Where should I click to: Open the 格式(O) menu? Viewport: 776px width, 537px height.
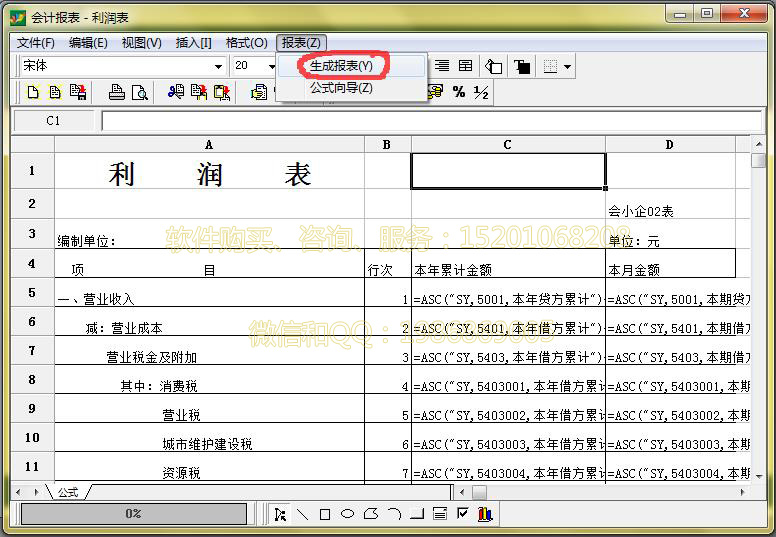pyautogui.click(x=246, y=42)
